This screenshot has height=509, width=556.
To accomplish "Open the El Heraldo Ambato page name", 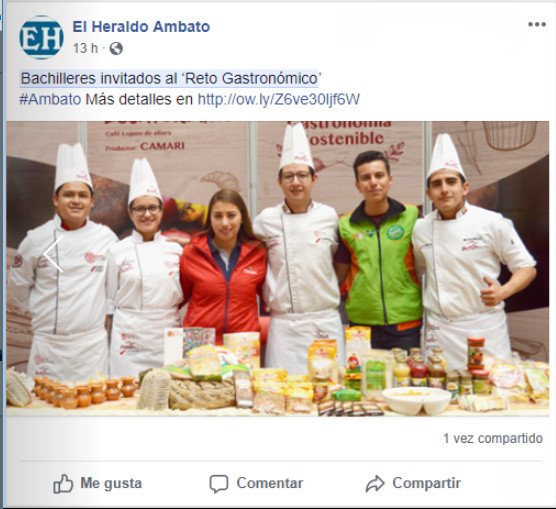I will pyautogui.click(x=141, y=27).
